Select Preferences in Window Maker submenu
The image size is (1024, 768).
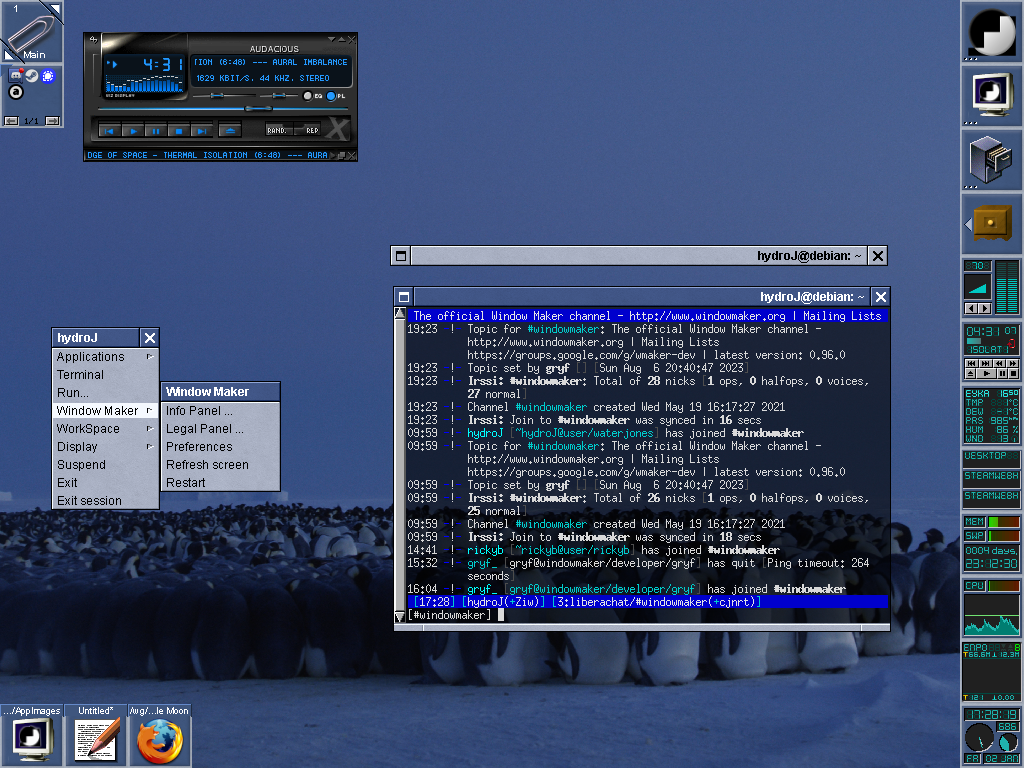point(199,446)
